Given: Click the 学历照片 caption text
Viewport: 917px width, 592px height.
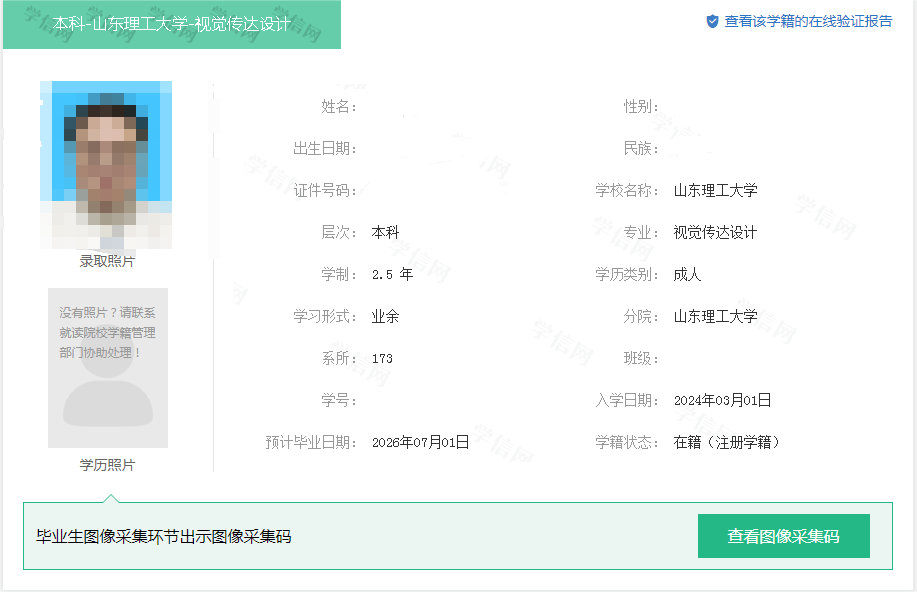Looking at the screenshot, I should [107, 465].
